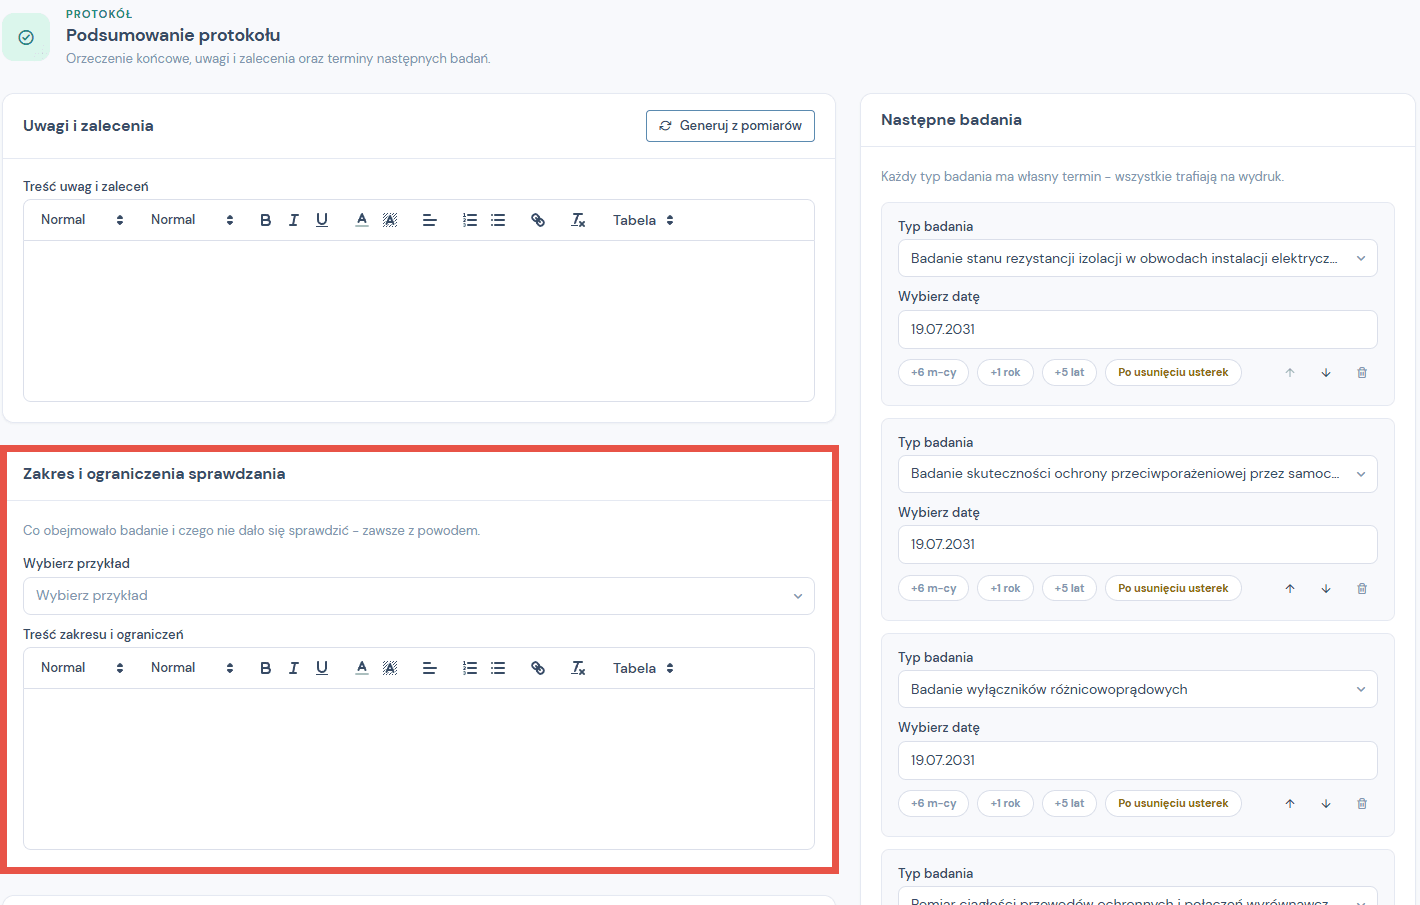Open text color picker in Uwagi i zalecenia editor
The image size is (1420, 905).
pos(362,220)
